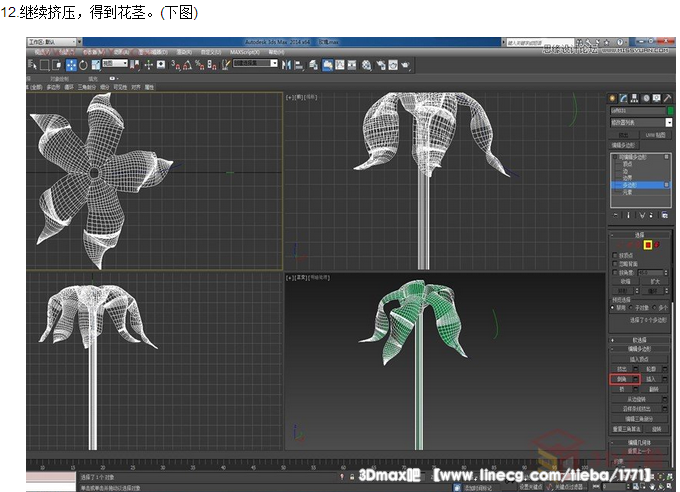Open the 倒角 settings box
Image resolution: width=680 pixels, height=492 pixels.
(636, 379)
